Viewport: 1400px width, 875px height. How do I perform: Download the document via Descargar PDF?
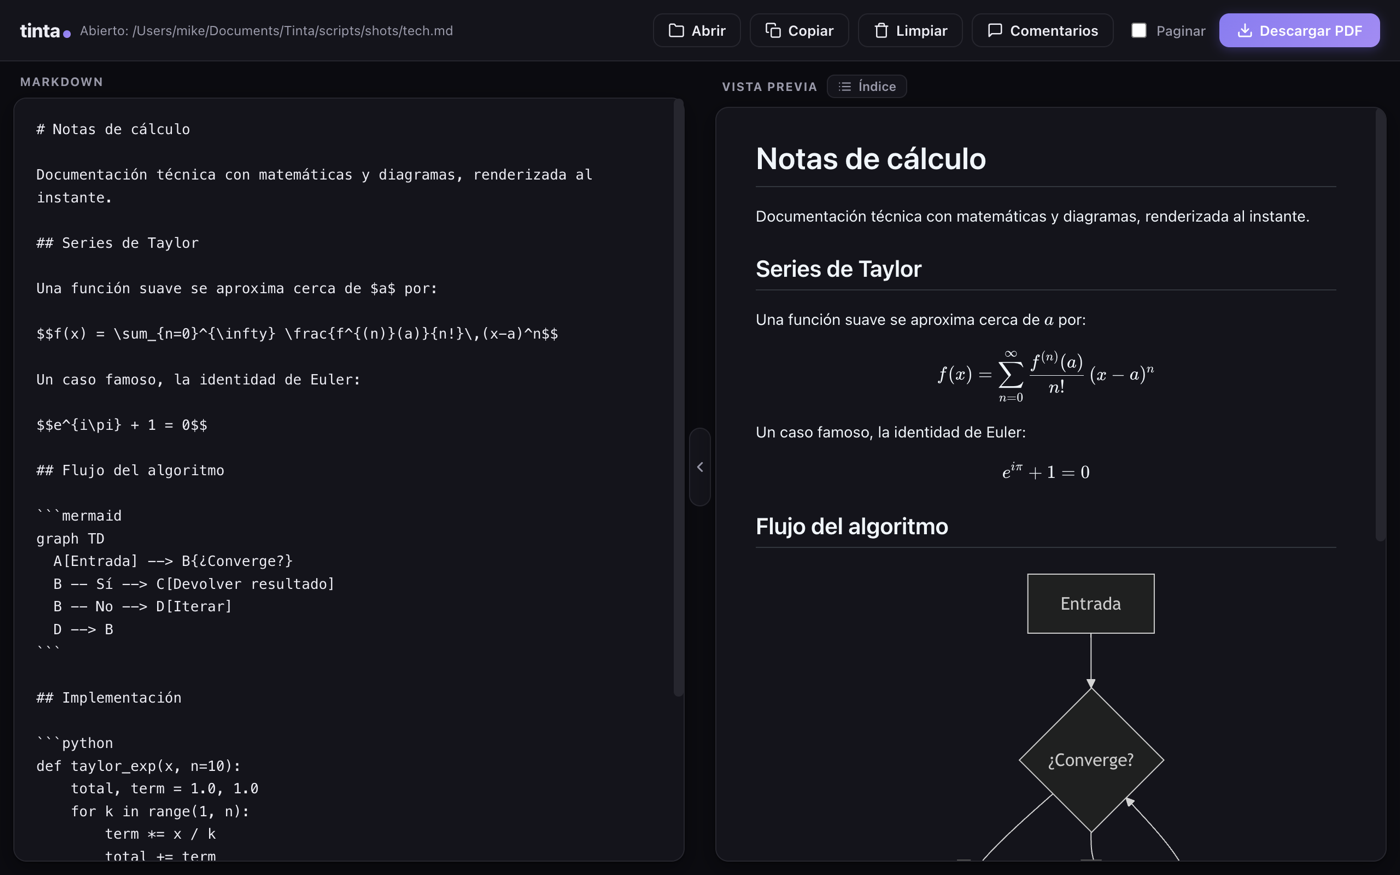coord(1299,30)
